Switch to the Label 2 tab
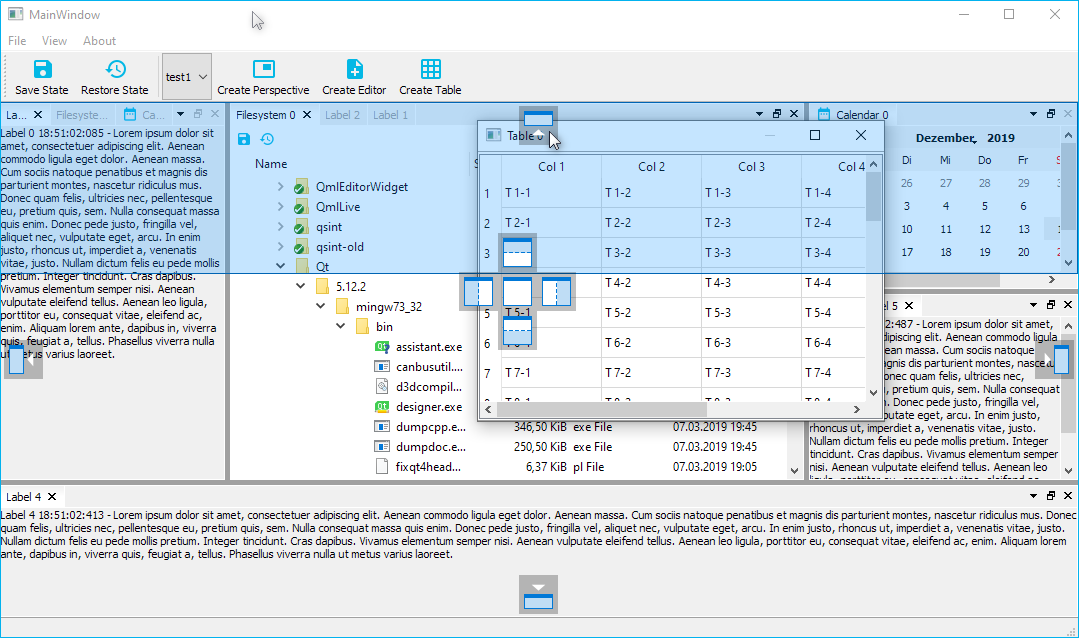Image resolution: width=1079 pixels, height=638 pixels. tap(342, 114)
